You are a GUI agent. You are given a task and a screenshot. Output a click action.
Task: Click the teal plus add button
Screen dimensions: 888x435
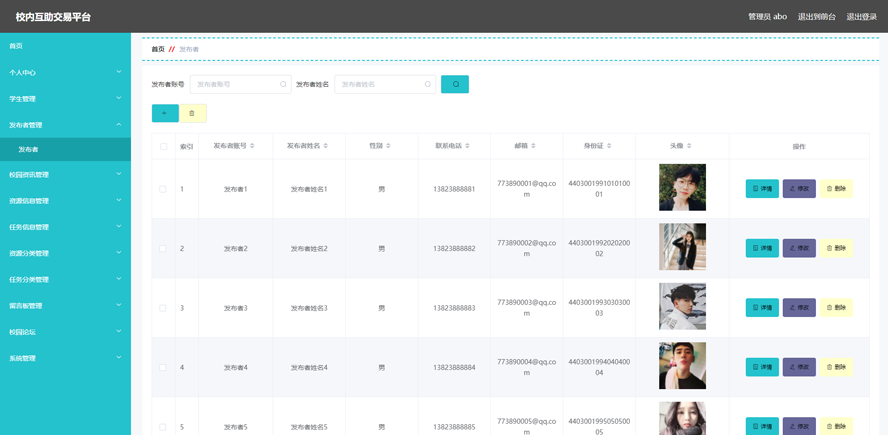(165, 113)
